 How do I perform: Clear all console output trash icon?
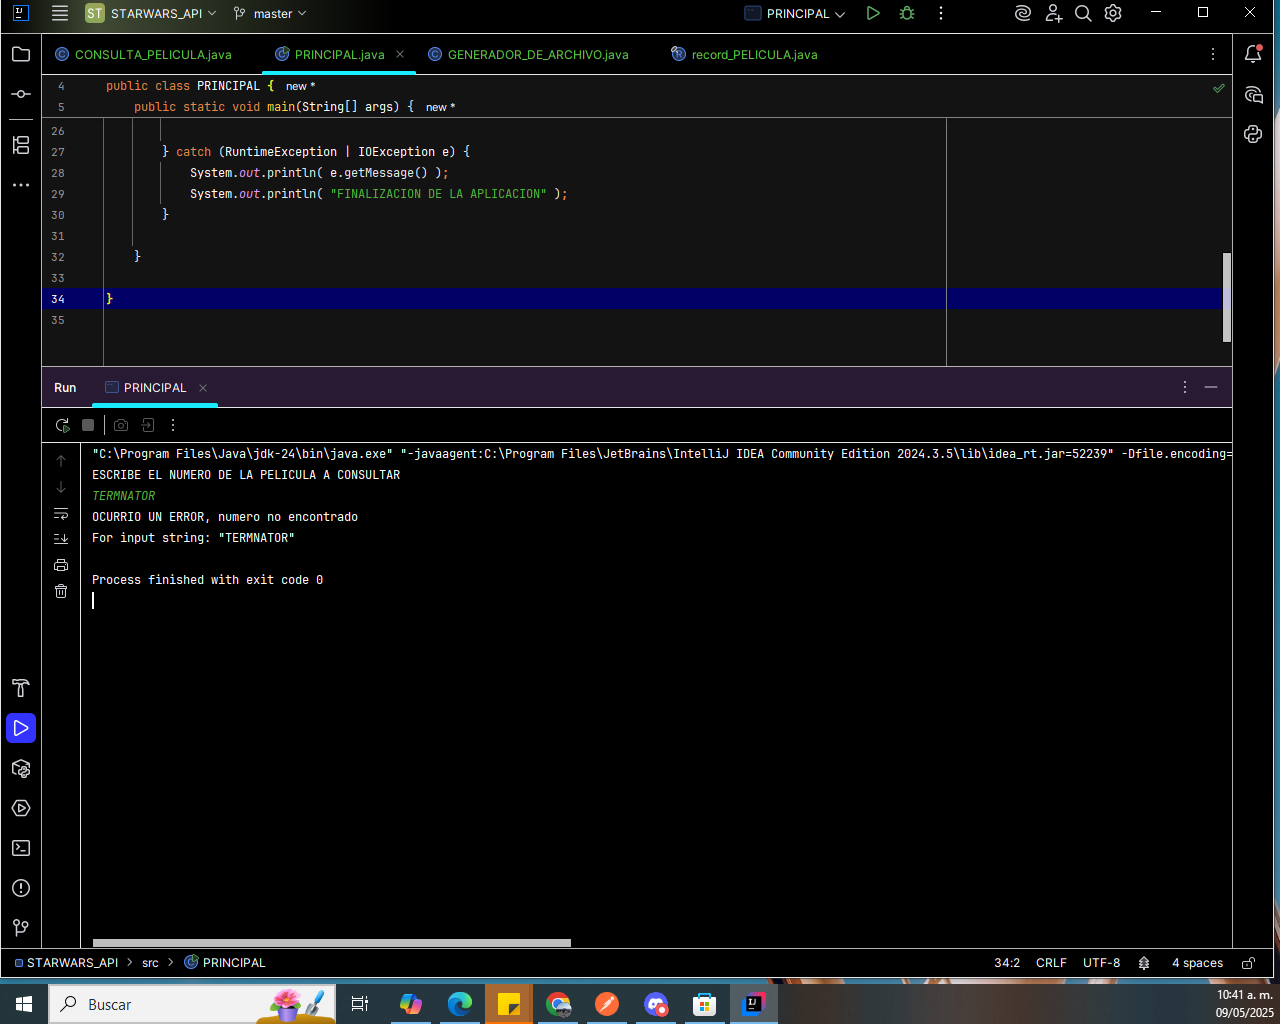(x=61, y=591)
